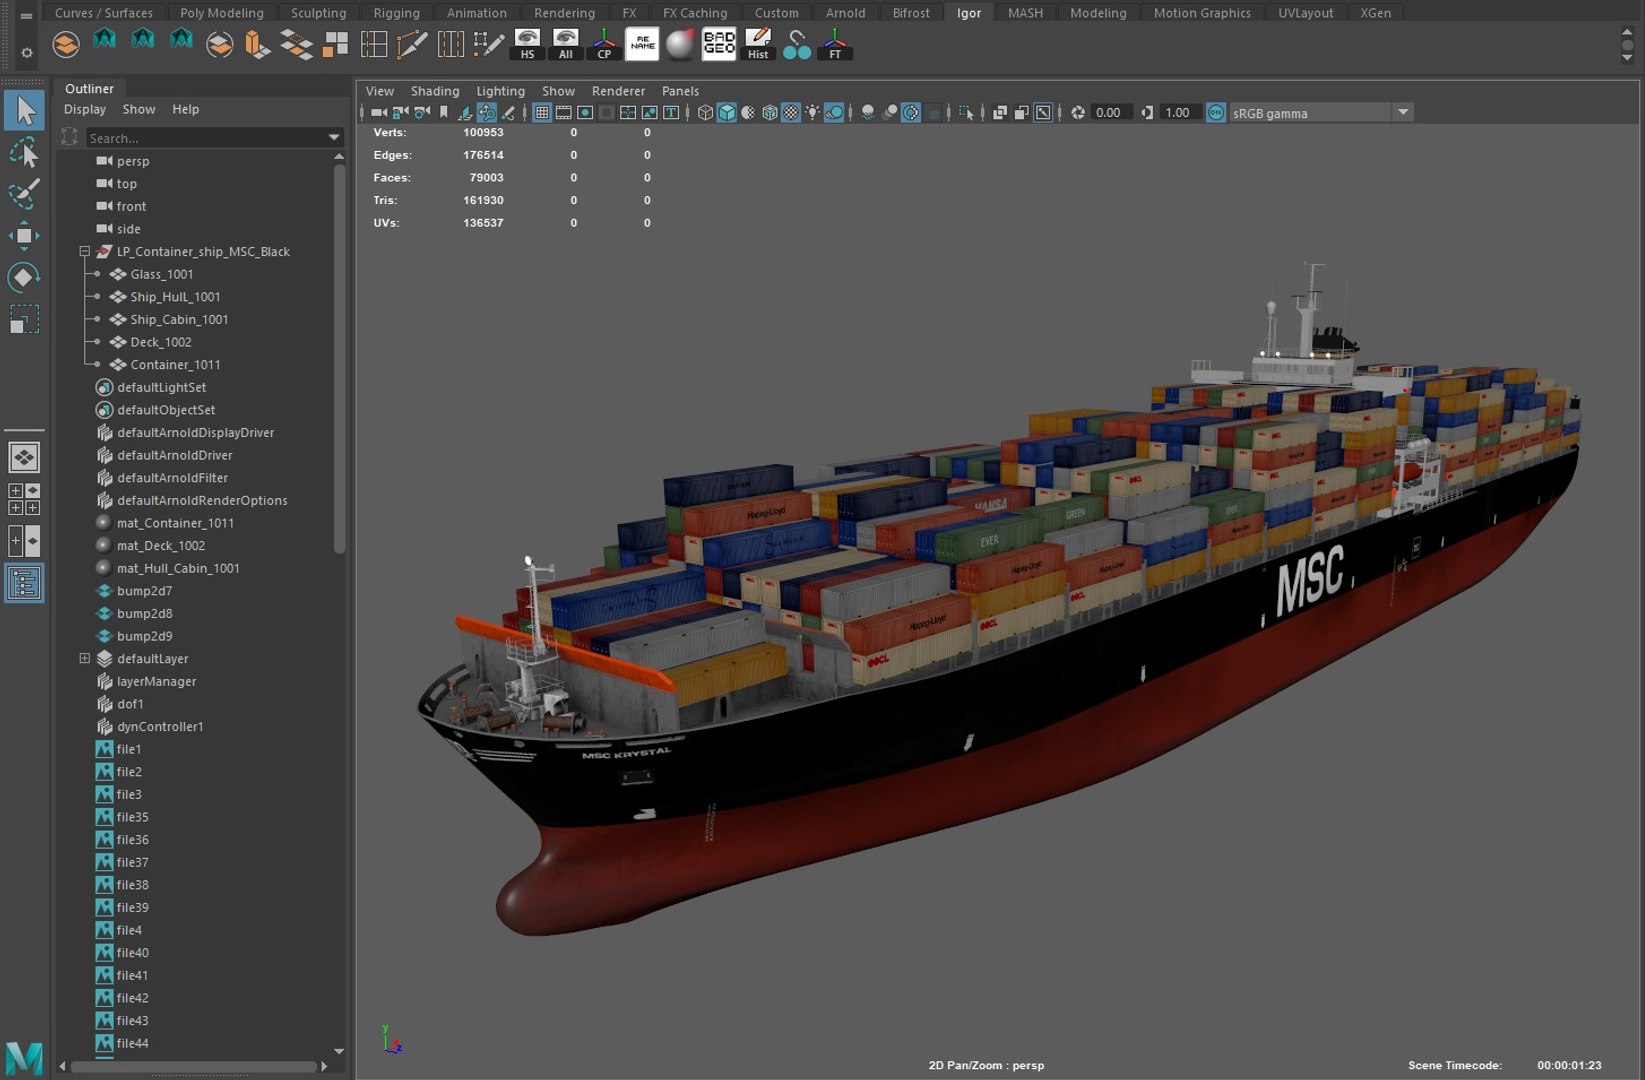Open the shelf menu hamburger icon

26,15
